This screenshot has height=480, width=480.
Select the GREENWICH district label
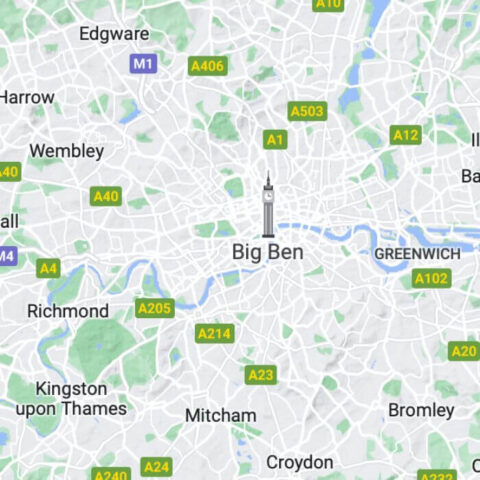coord(418,254)
